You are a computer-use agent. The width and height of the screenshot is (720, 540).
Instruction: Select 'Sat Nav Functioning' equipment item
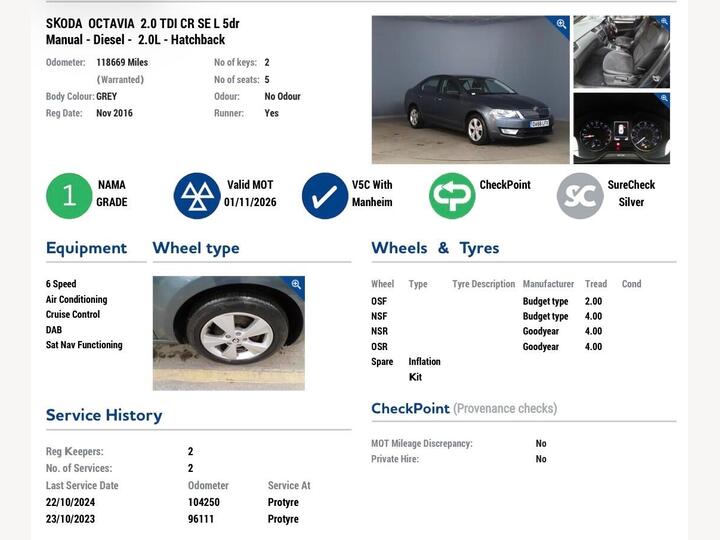[84, 345]
